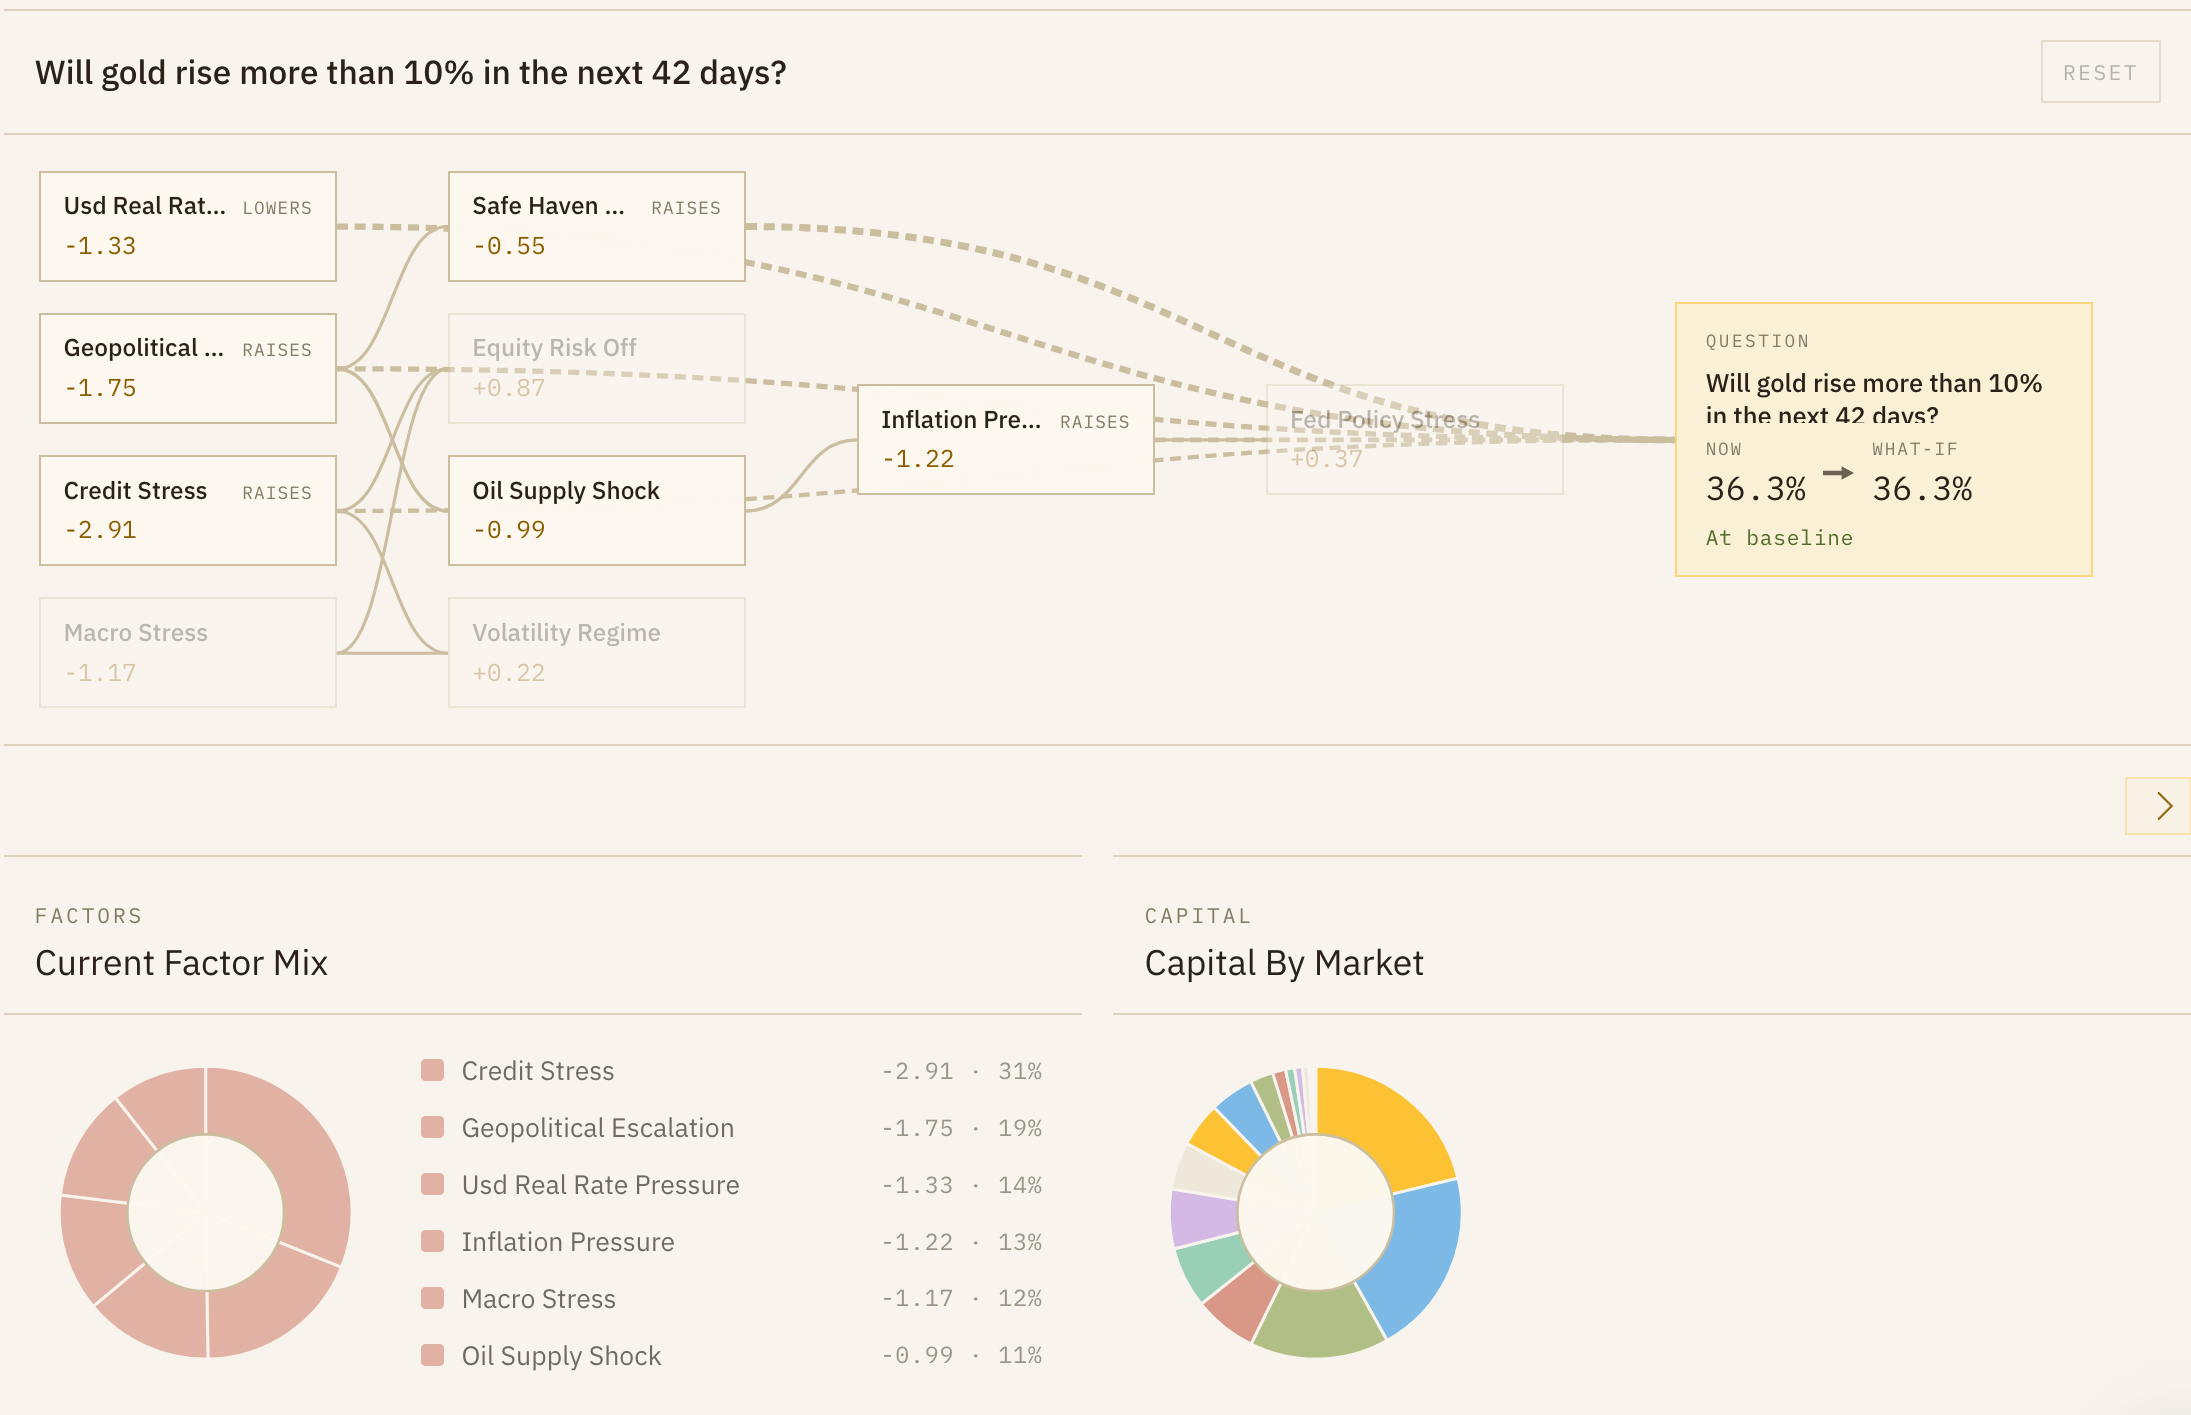The height and width of the screenshot is (1415, 2191).
Task: Select the Safe Haven node
Action: [597, 226]
